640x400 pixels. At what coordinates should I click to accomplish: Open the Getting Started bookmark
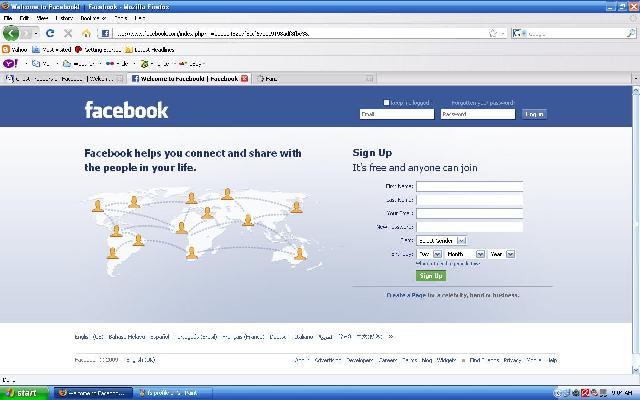(98, 50)
